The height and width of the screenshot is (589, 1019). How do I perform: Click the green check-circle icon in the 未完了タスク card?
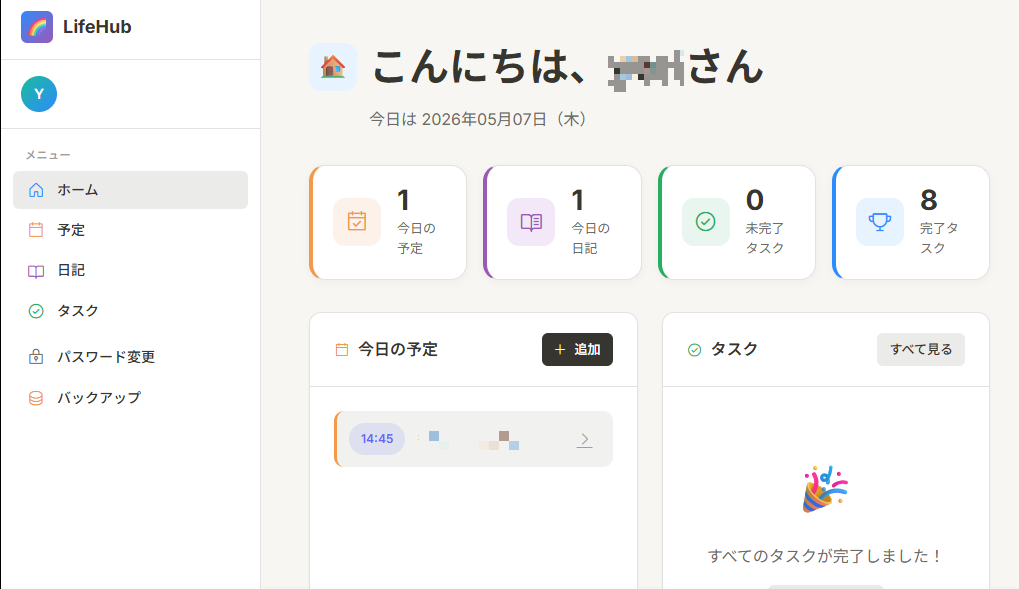pyautogui.click(x=706, y=222)
